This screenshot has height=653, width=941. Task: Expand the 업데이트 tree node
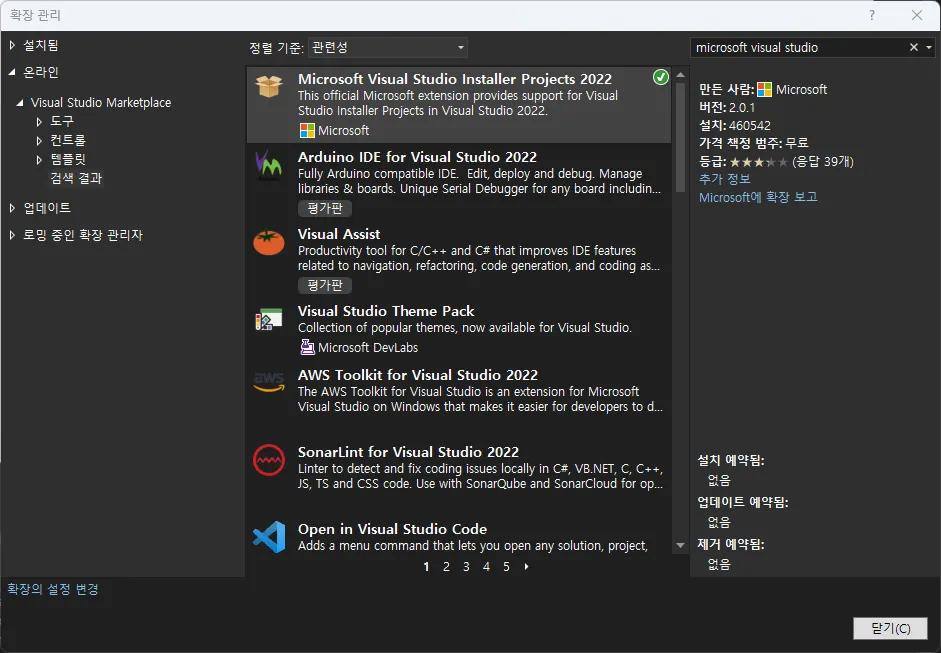(12, 208)
